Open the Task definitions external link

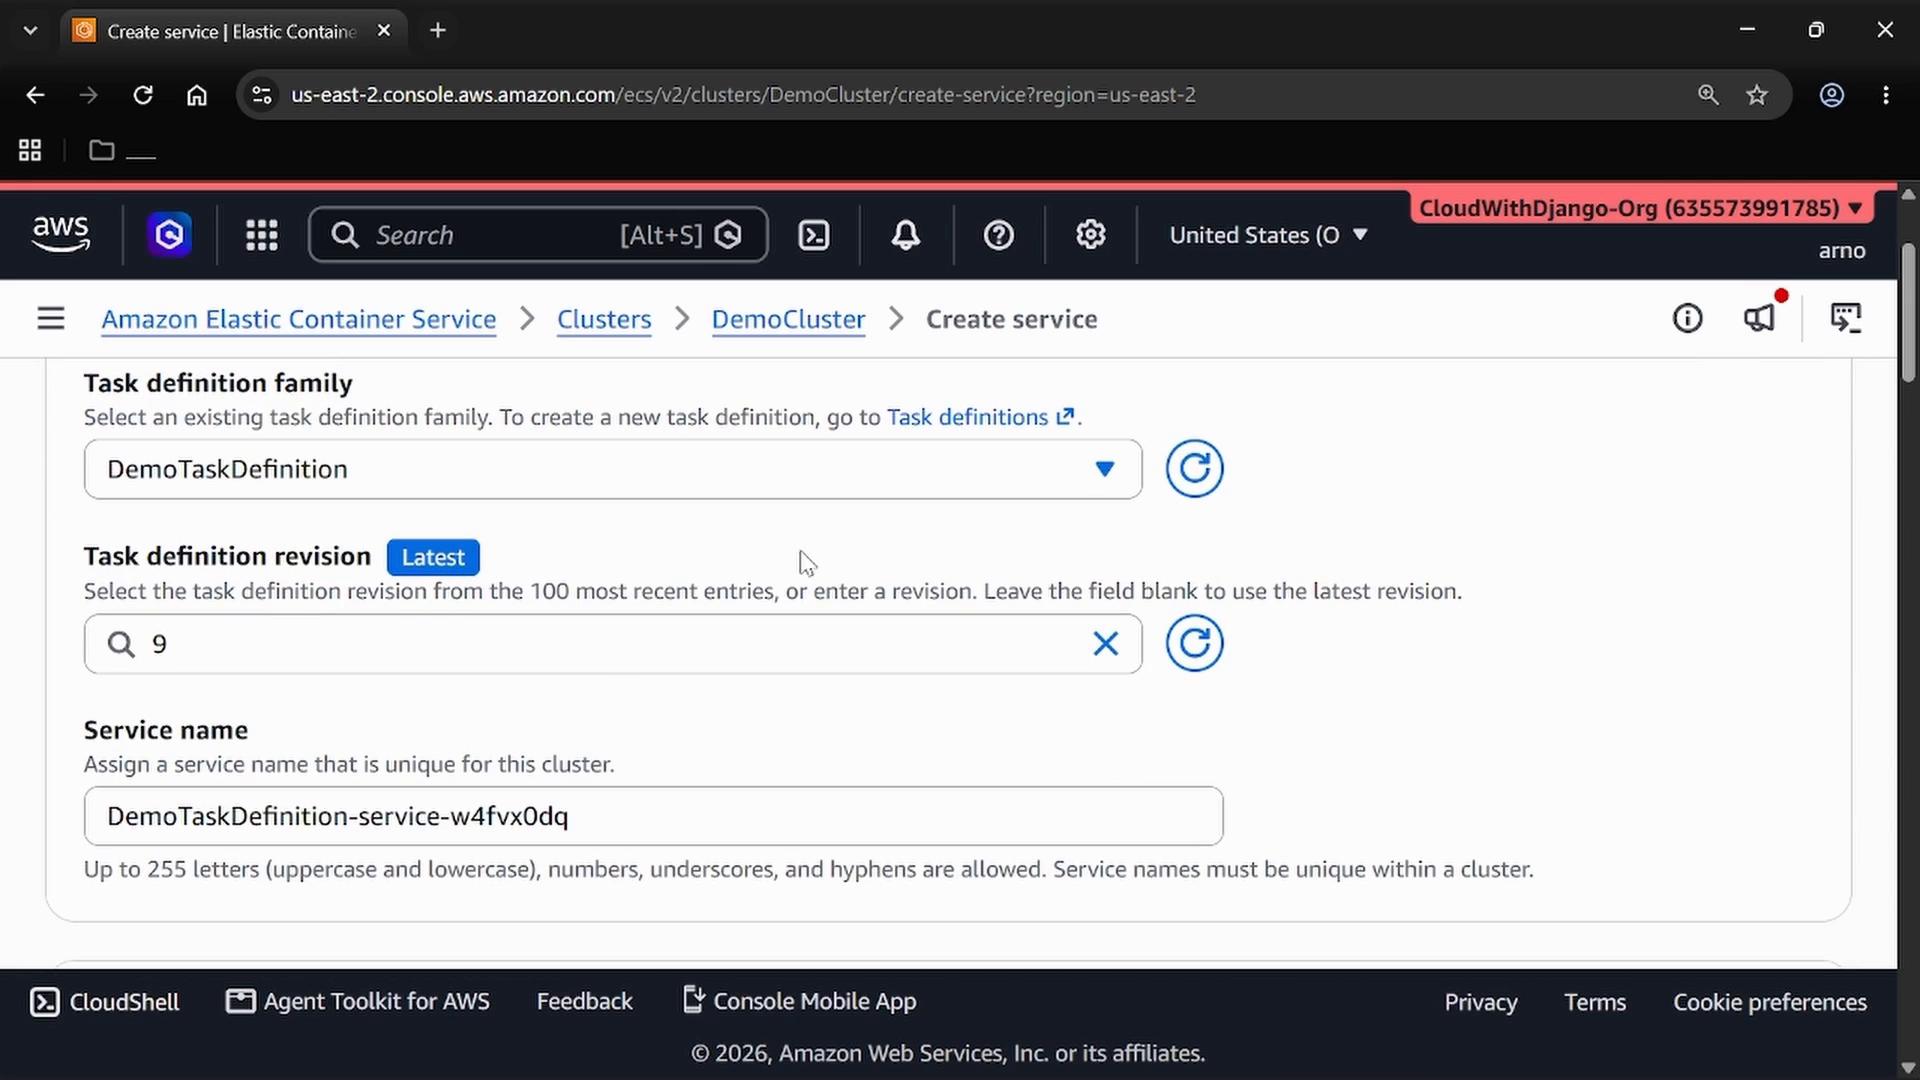(x=980, y=417)
